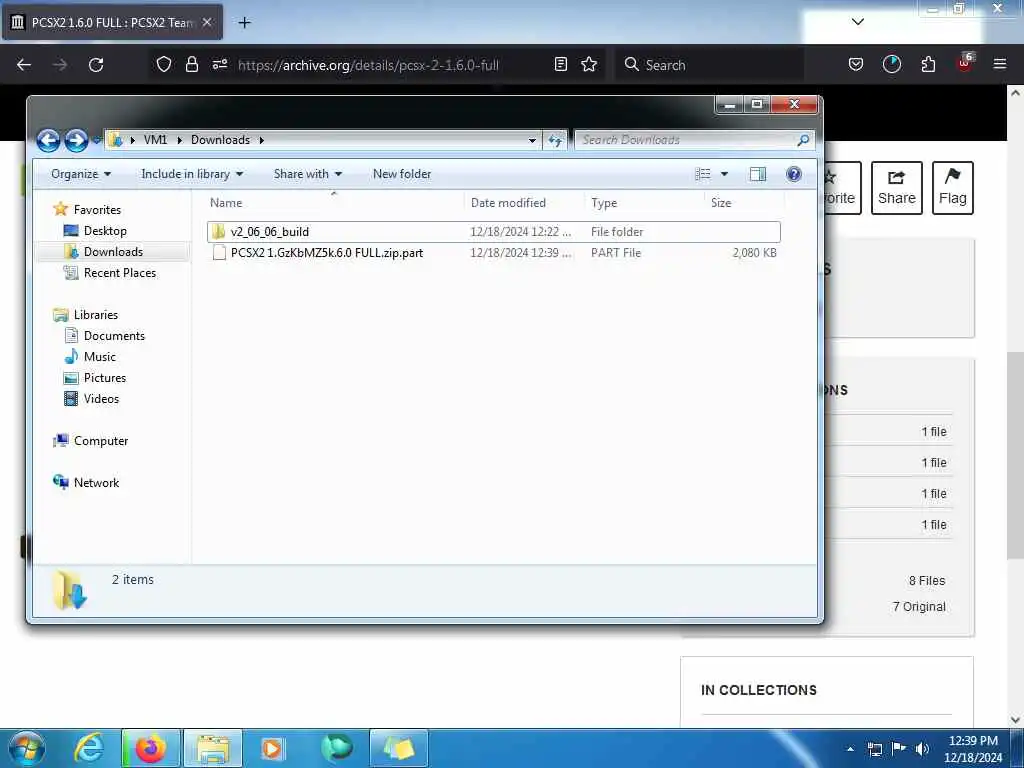
Task: Launch Internet Explorer from taskbar
Action: click(x=88, y=748)
